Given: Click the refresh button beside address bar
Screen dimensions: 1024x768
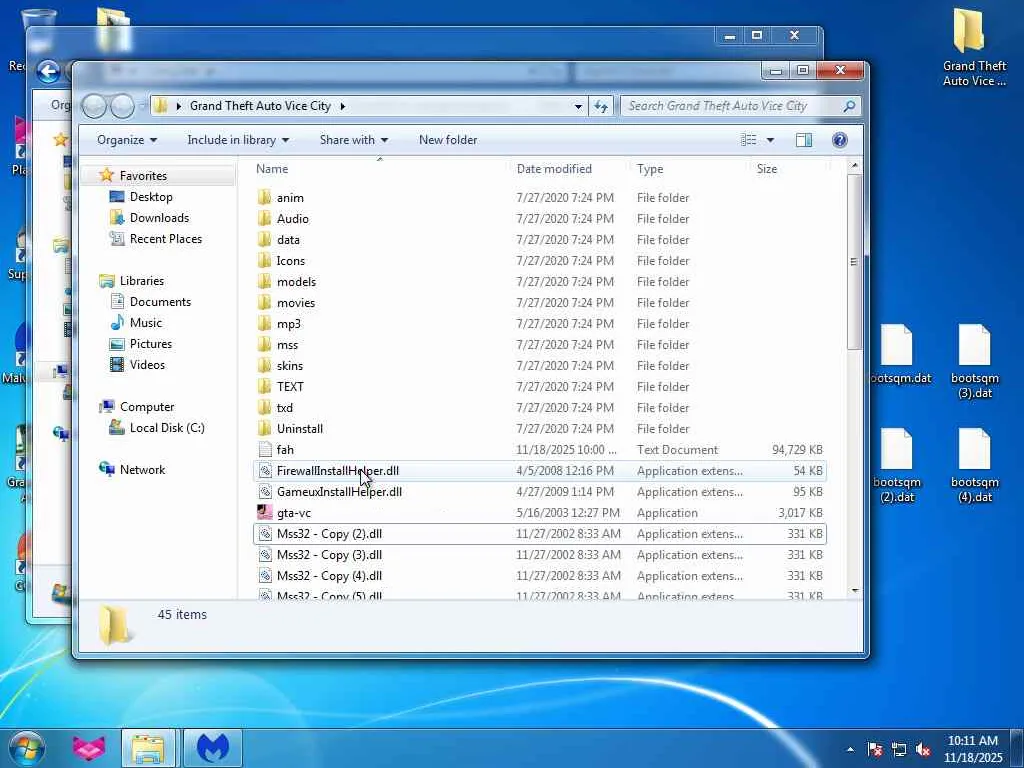Looking at the screenshot, I should [x=601, y=106].
